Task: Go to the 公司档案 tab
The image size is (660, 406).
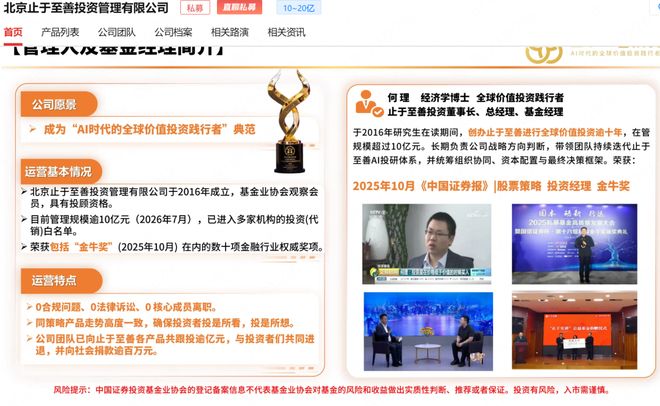Action: click(173, 32)
